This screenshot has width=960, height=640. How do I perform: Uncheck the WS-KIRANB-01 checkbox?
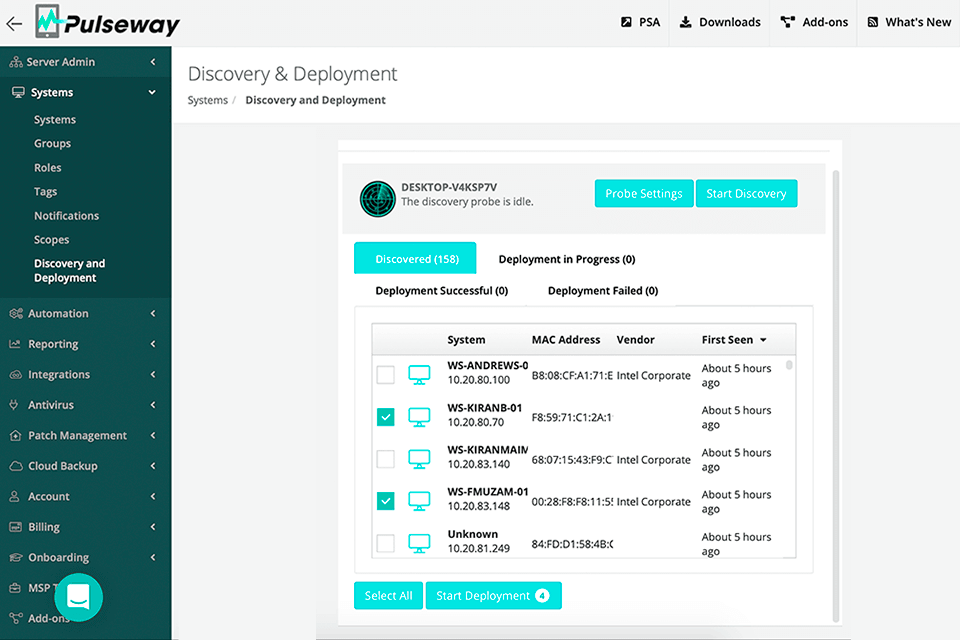click(385, 416)
